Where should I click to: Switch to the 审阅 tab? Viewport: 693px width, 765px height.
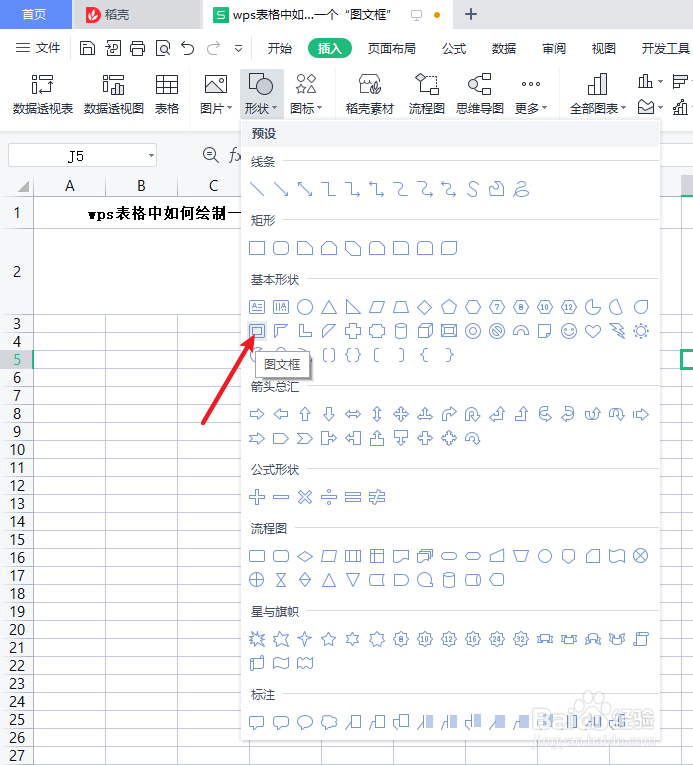(x=554, y=48)
